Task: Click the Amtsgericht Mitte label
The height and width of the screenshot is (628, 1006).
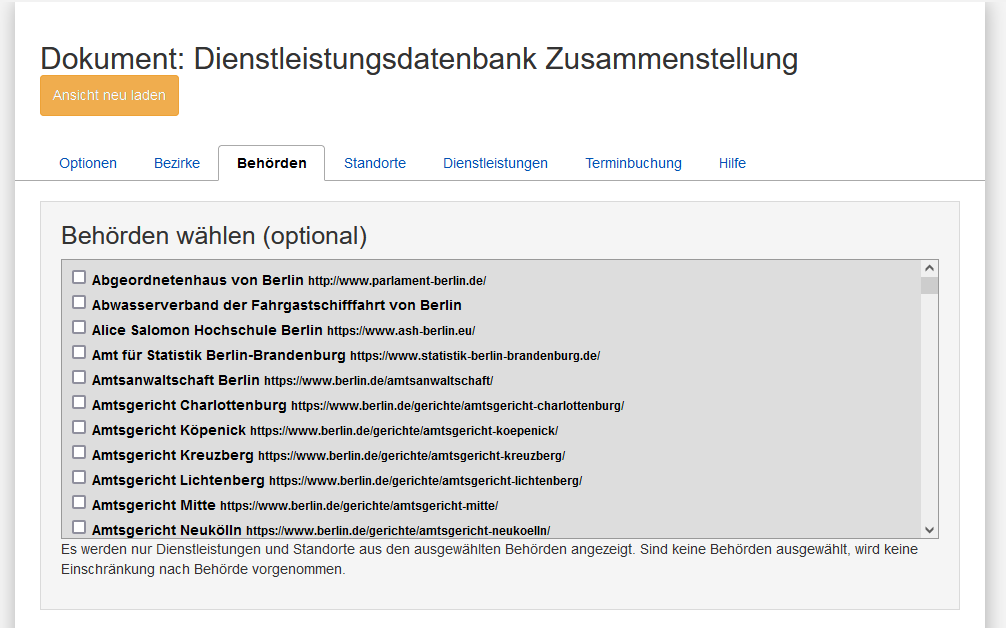Action: tap(153, 505)
